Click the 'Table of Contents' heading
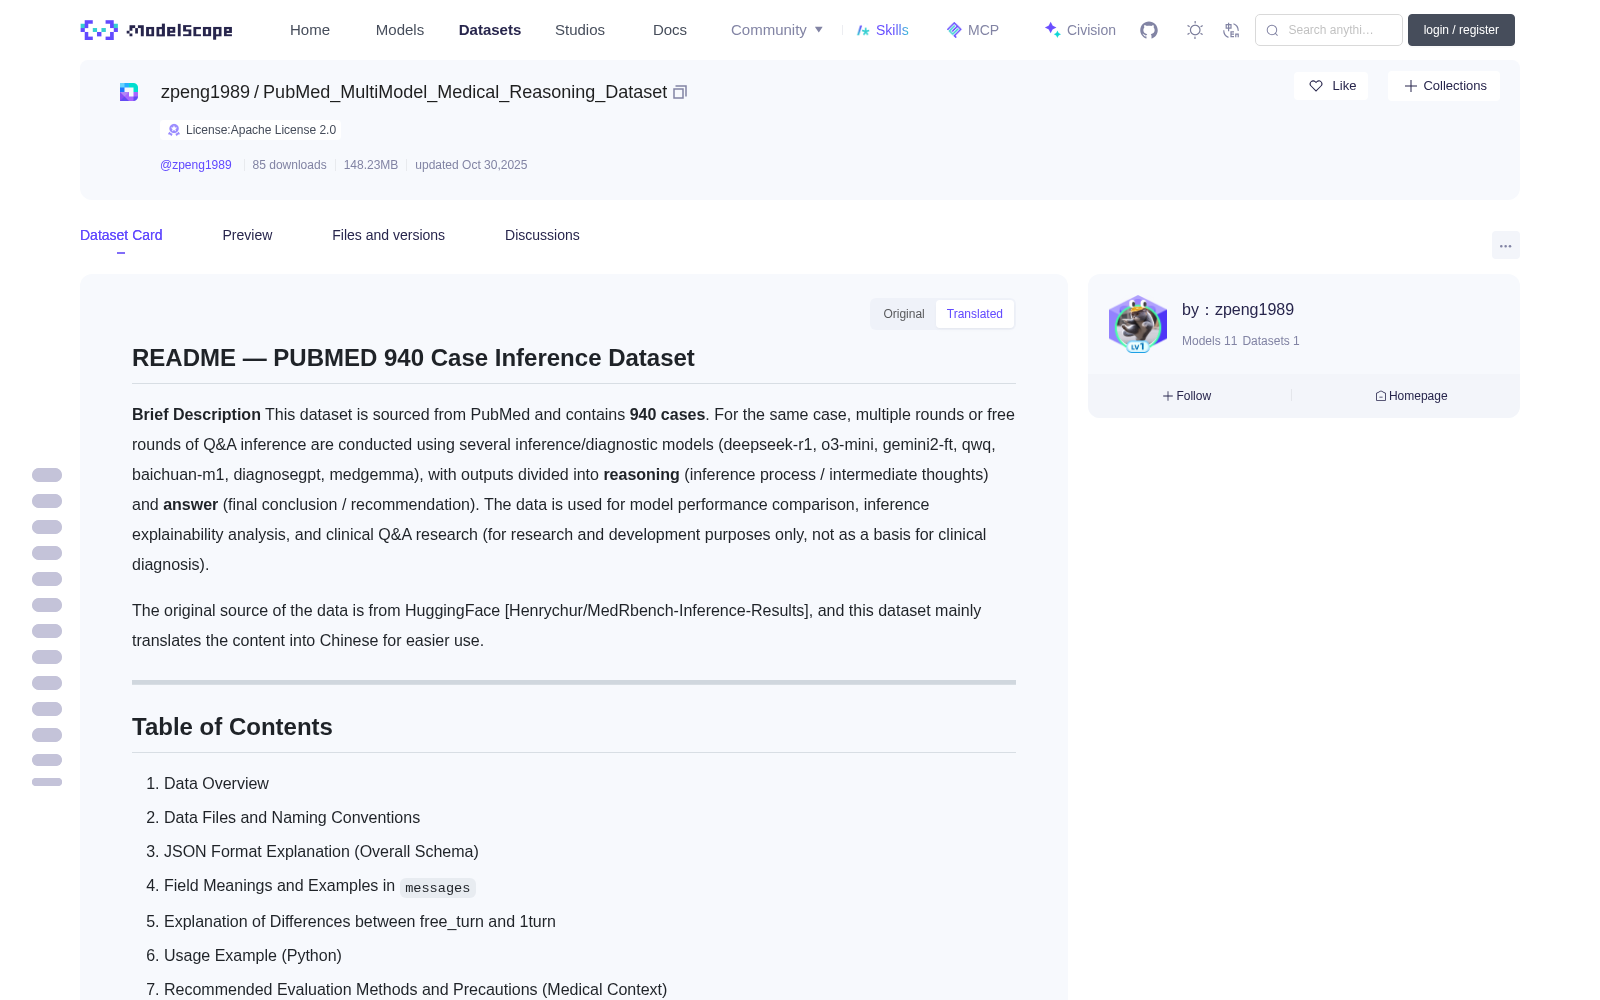The image size is (1600, 1000). click(232, 727)
